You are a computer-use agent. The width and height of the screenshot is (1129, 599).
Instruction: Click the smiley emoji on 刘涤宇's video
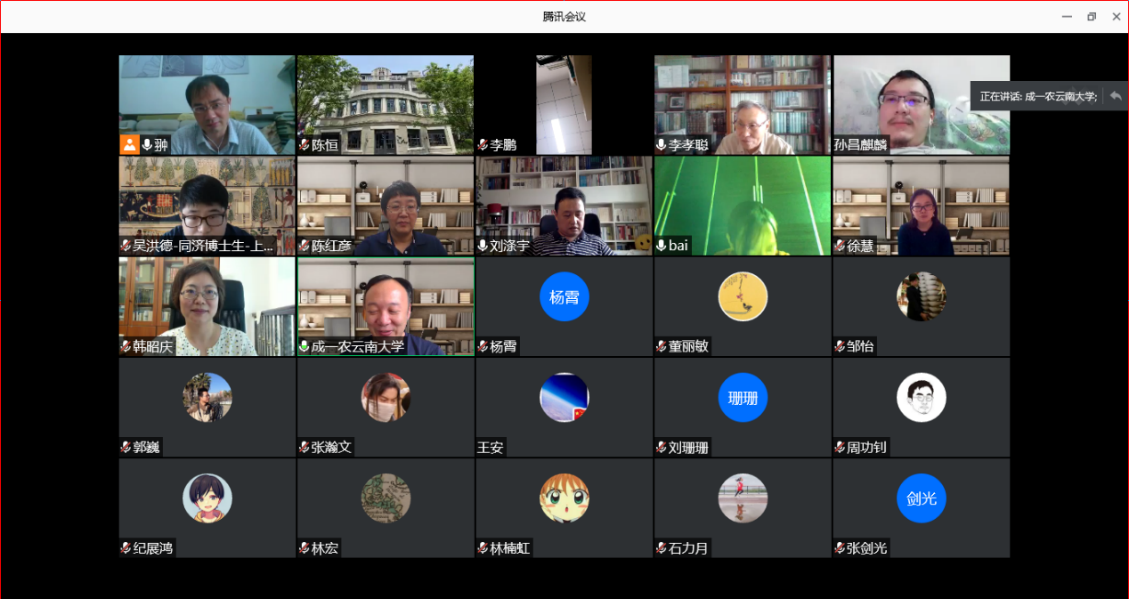(643, 243)
